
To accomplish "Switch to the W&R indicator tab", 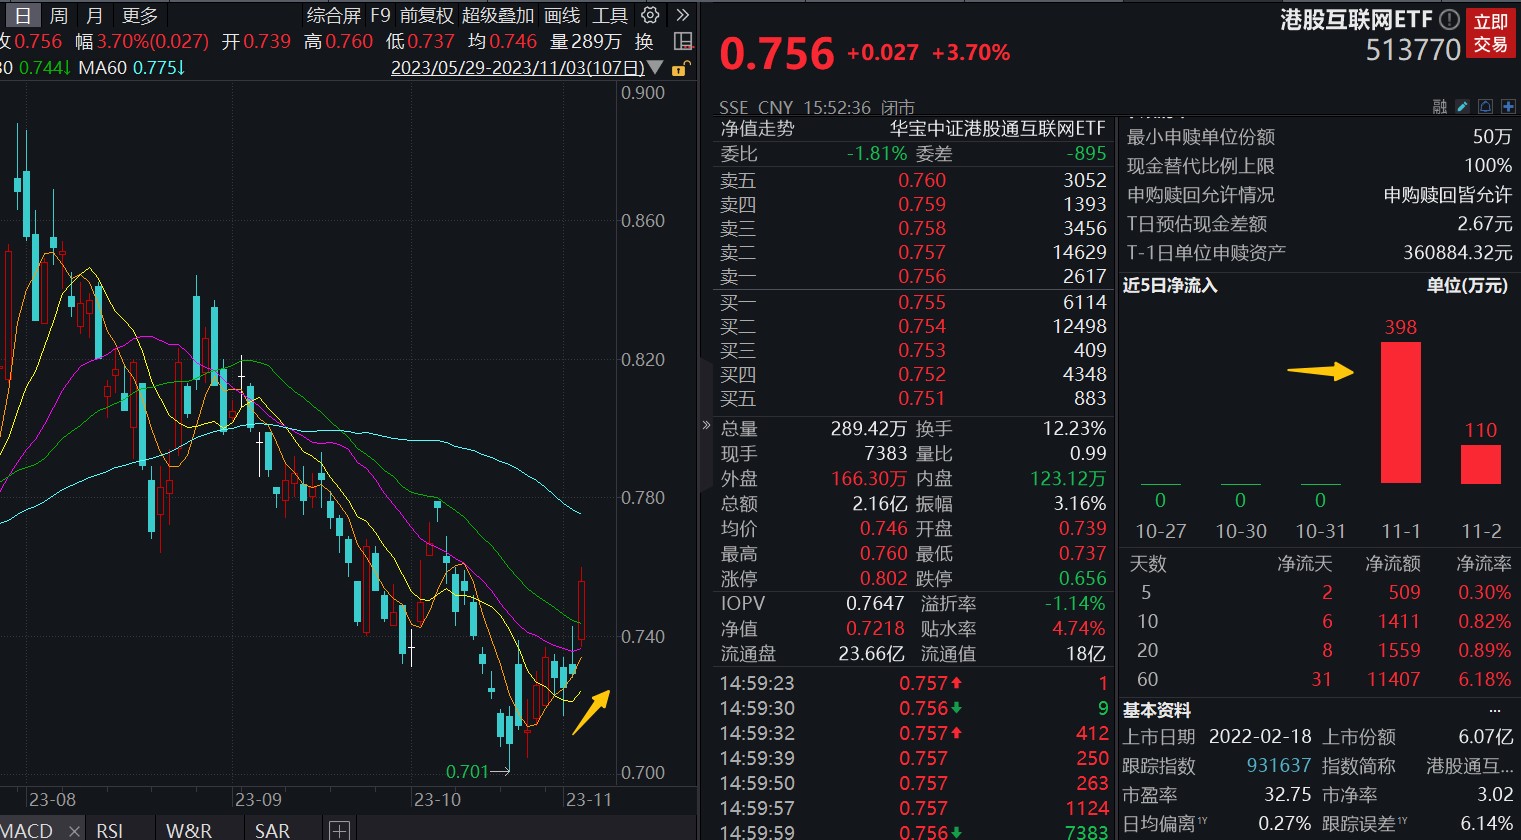I will click(x=189, y=831).
